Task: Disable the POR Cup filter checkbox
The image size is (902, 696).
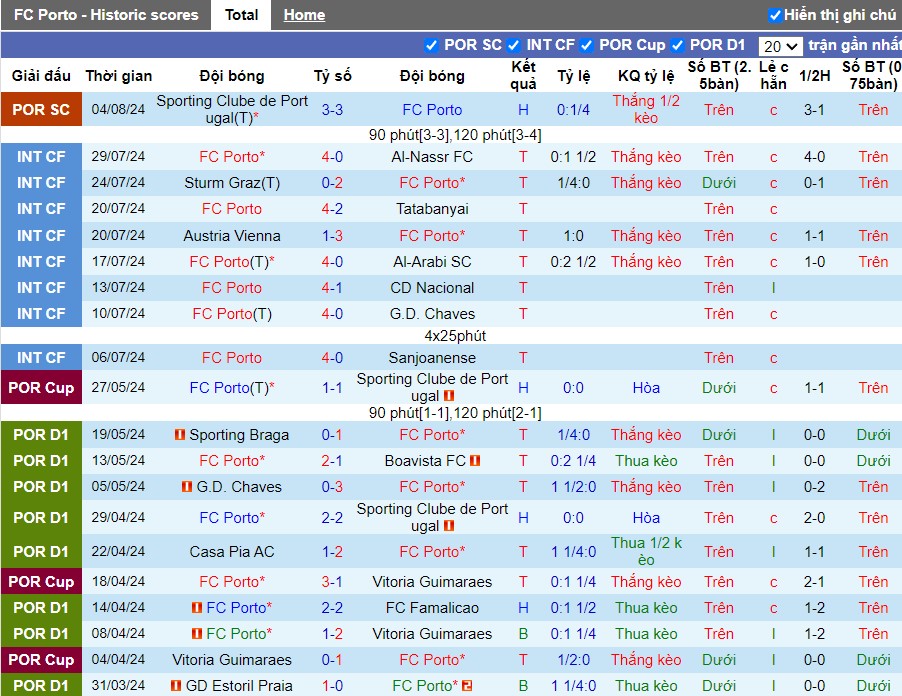Action: (586, 45)
